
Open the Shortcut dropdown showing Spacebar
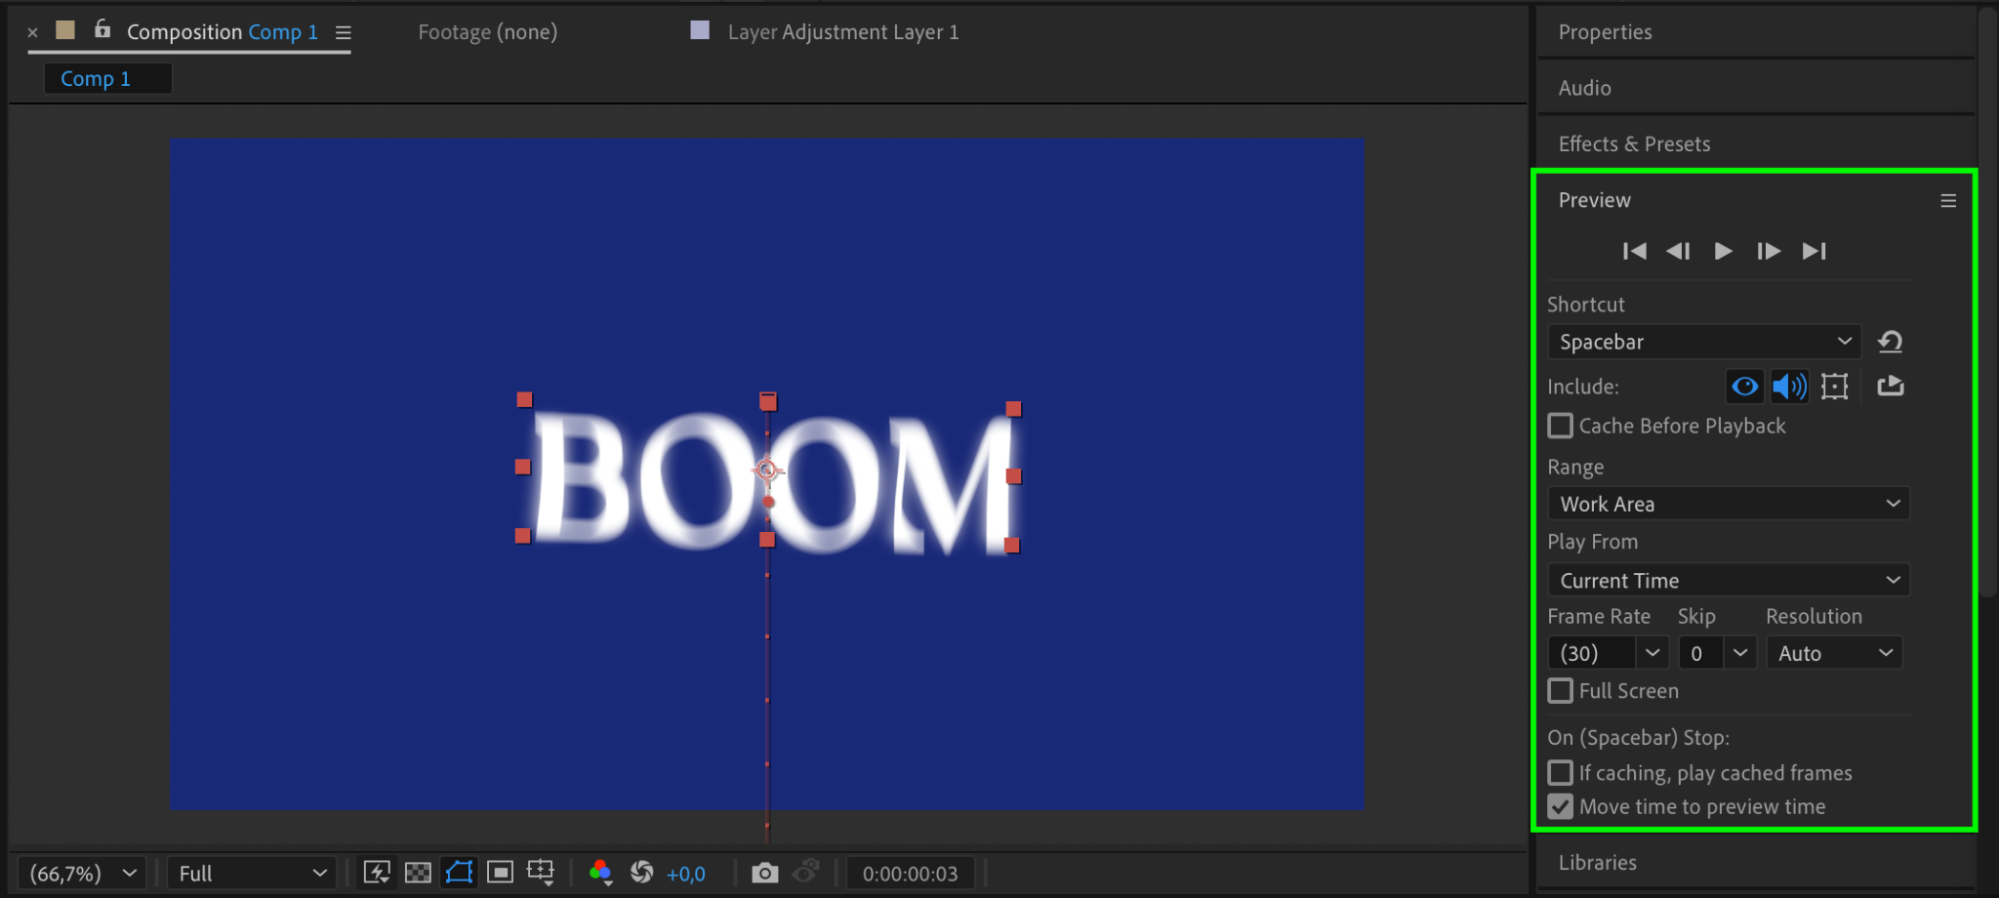coord(1704,342)
